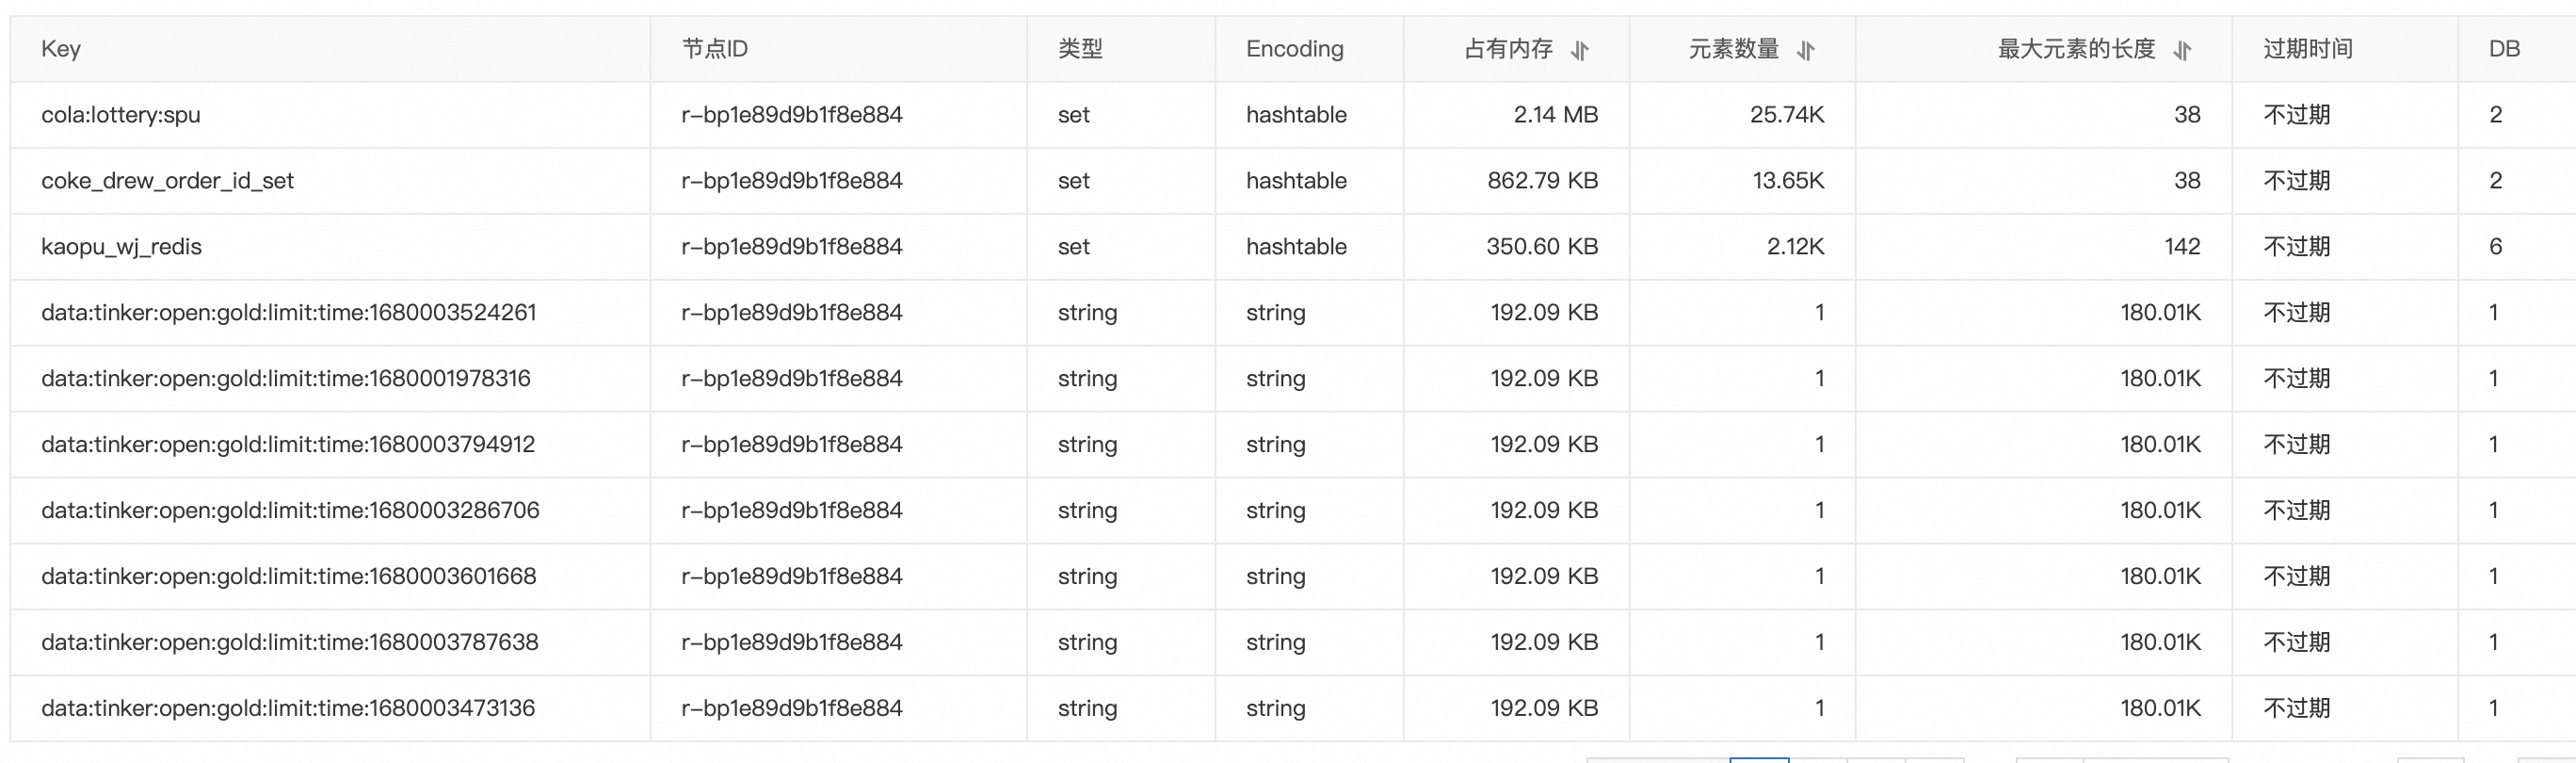Click the 25.74K element count cell

pyautogui.click(x=1787, y=115)
